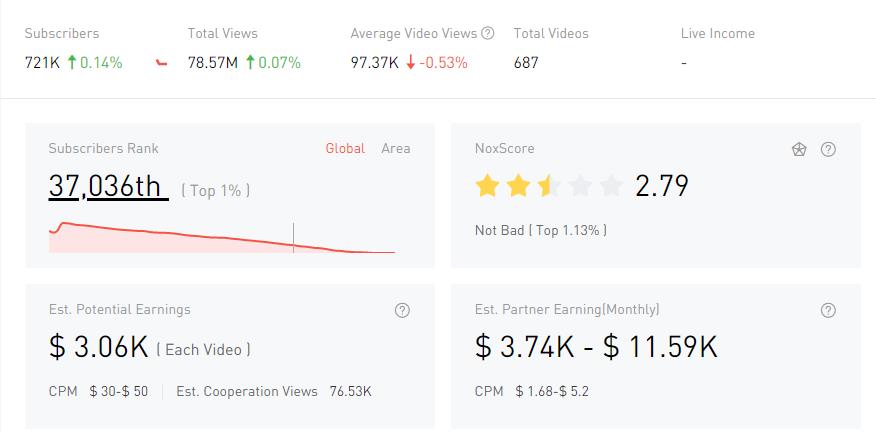Switch rank view to Global

pyautogui.click(x=345, y=148)
